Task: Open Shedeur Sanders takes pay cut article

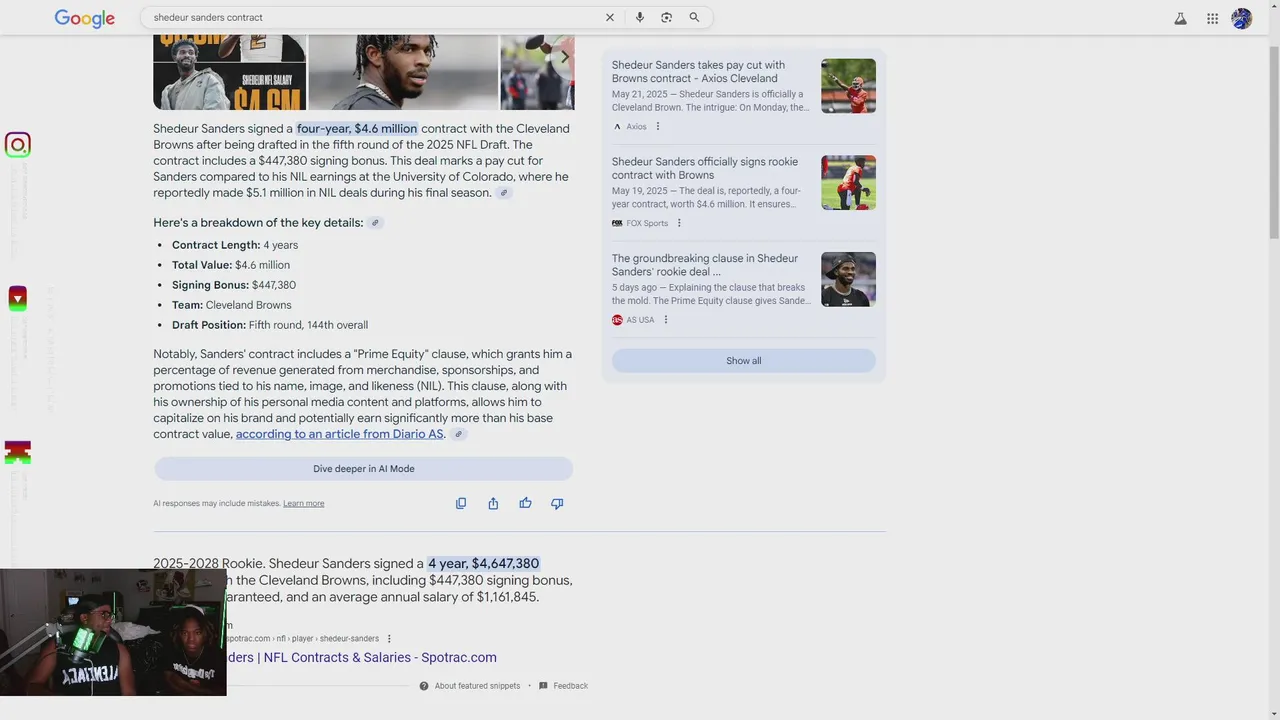Action: [x=698, y=72]
